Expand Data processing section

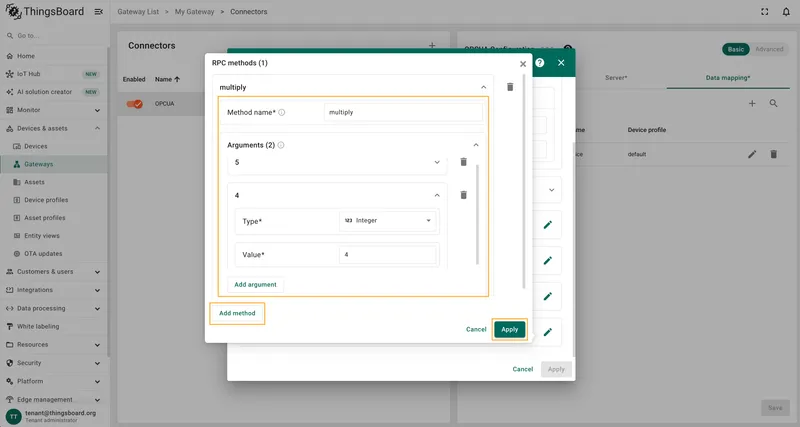[x=54, y=308]
